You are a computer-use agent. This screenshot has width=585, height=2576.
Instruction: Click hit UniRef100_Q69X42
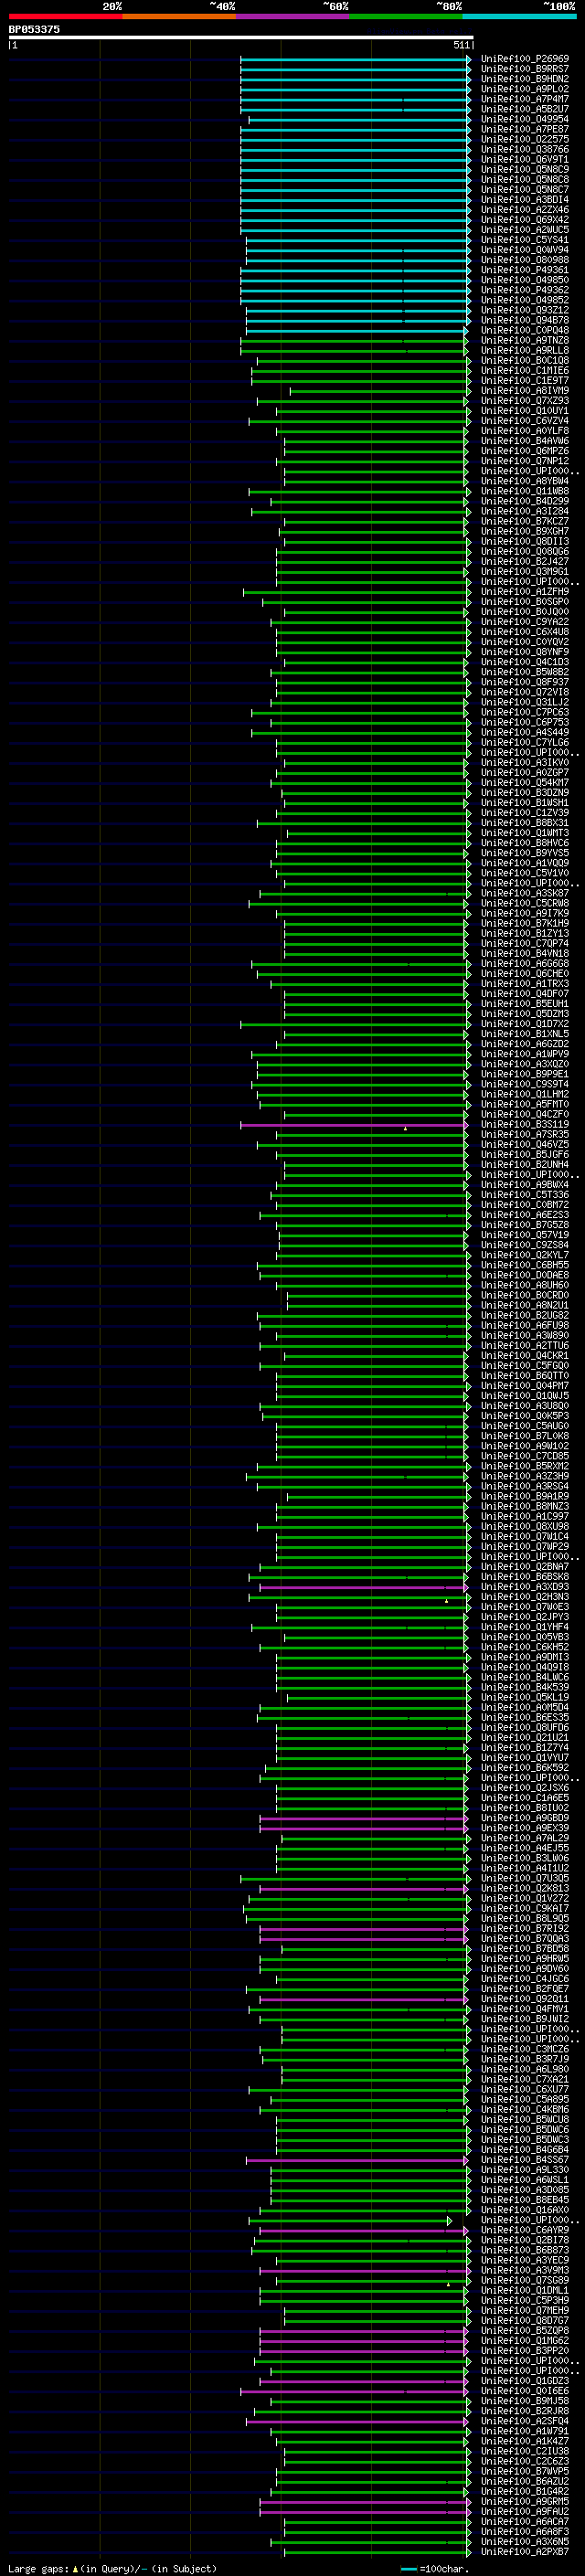[525, 220]
